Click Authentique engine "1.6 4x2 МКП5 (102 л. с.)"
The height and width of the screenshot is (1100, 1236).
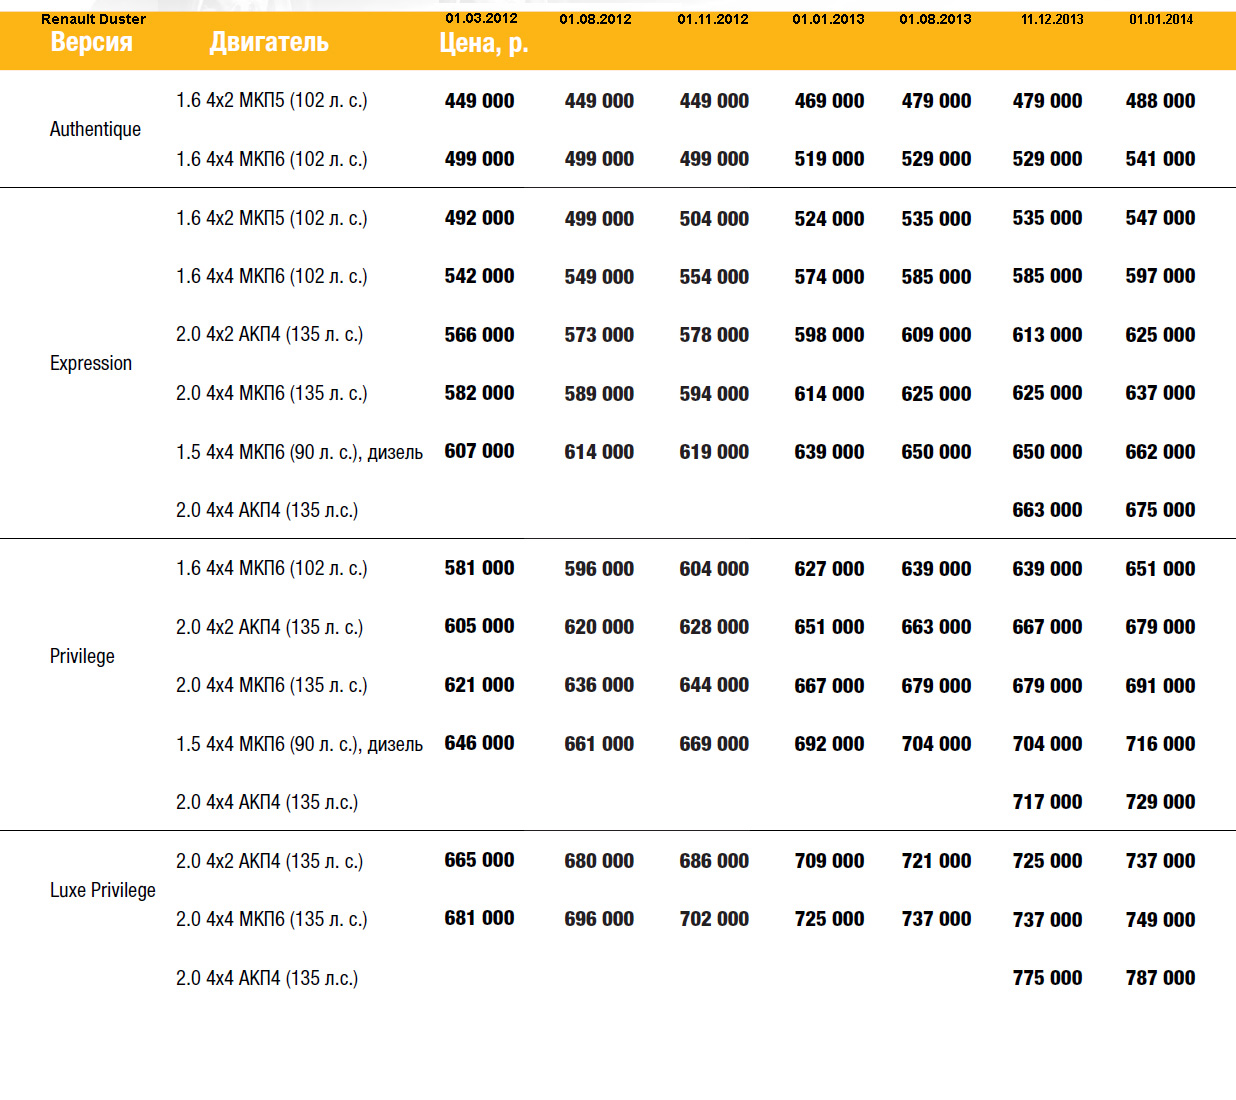[x=272, y=100]
